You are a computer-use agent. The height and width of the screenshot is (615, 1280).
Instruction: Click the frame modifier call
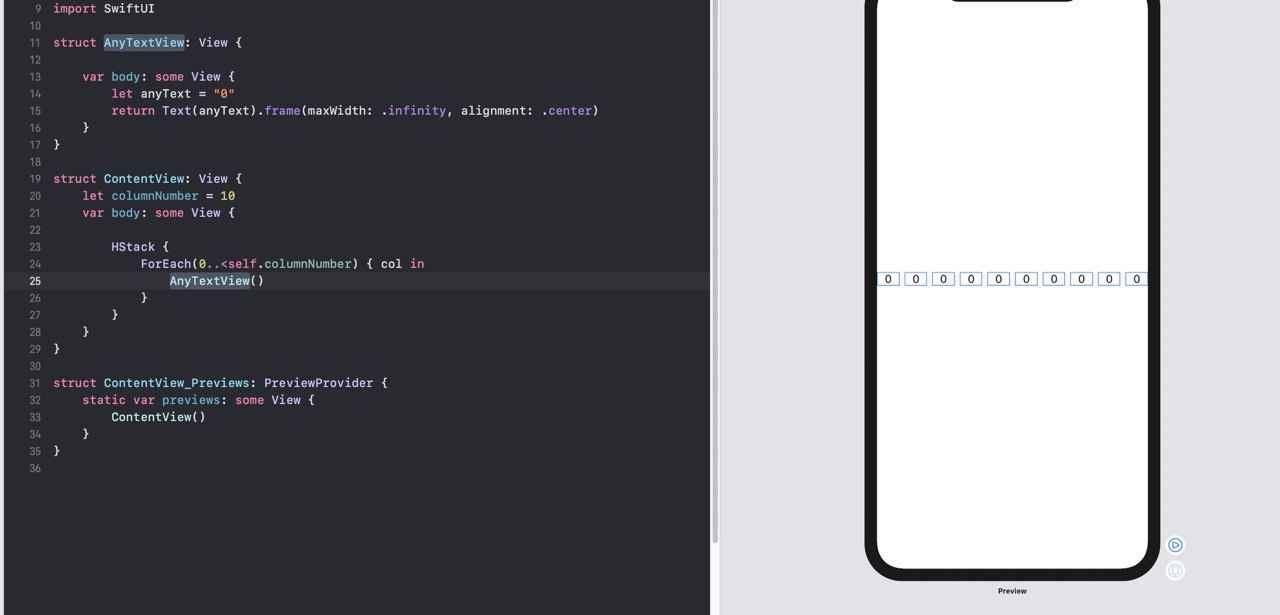[282, 110]
